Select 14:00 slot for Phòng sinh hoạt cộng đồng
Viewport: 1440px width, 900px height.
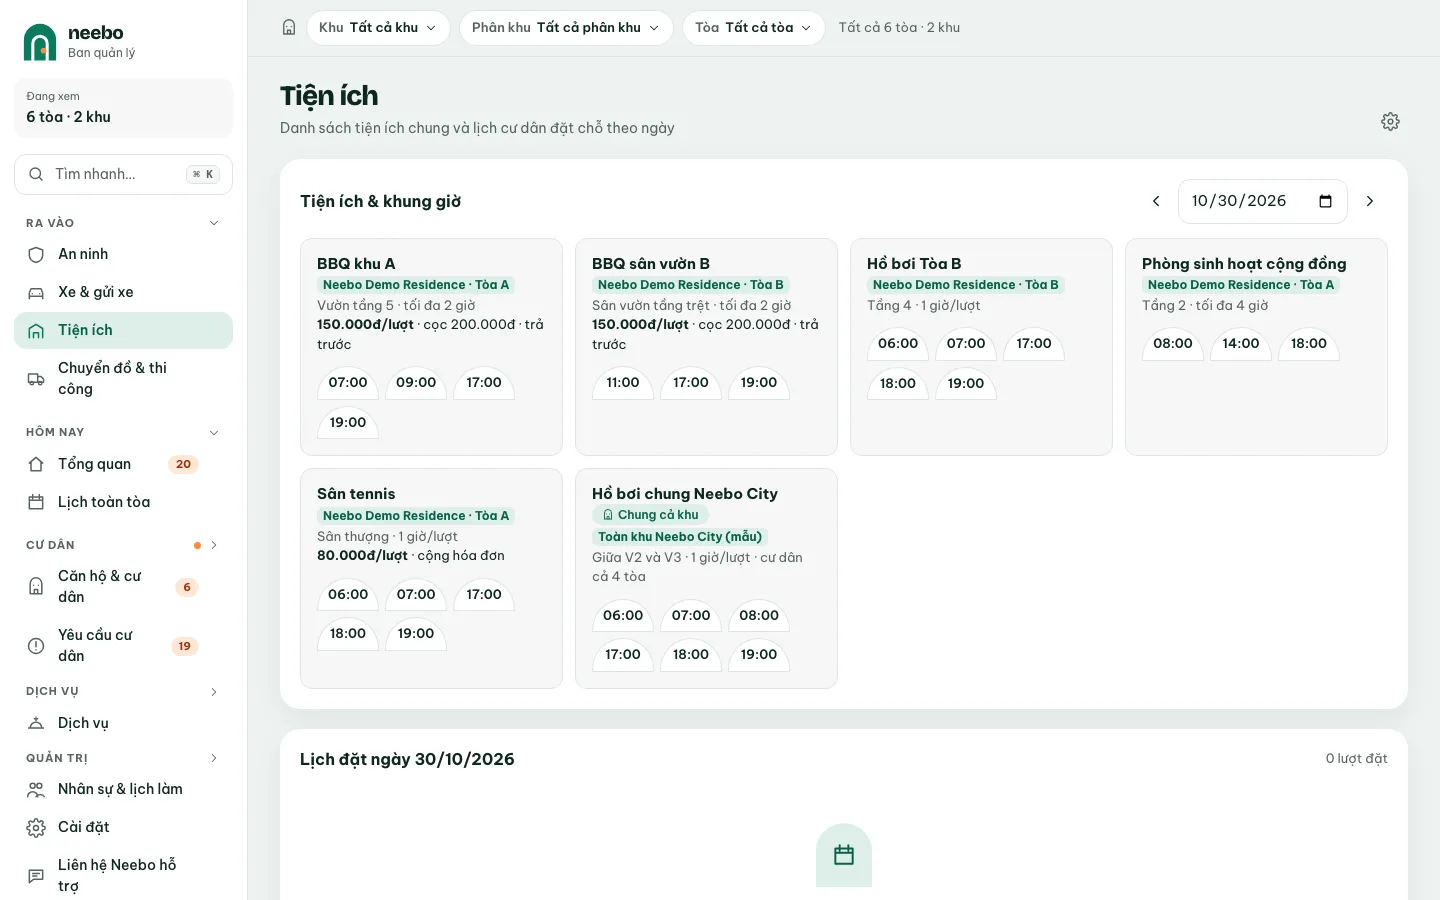[x=1241, y=344]
